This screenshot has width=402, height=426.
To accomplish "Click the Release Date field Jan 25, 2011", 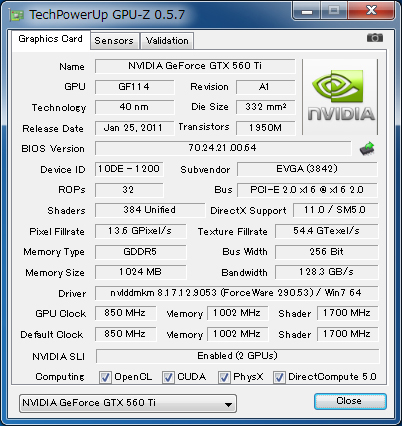I will 134,128.
